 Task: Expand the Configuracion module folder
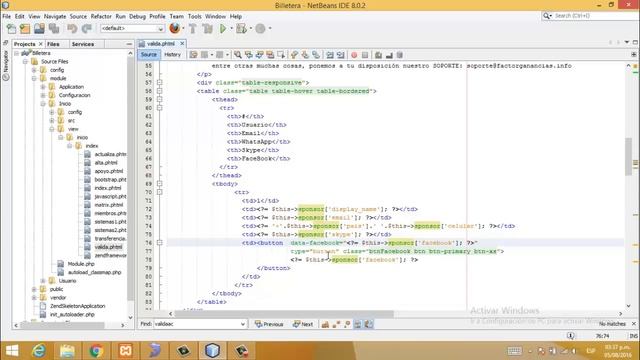point(43,95)
